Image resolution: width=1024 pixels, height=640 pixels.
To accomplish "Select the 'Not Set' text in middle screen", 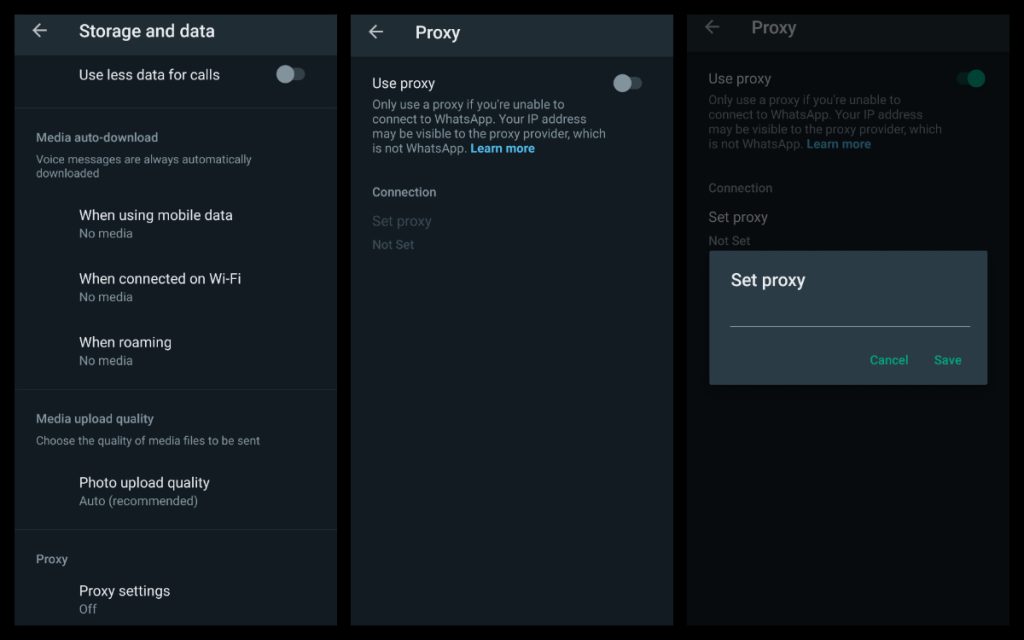I will pos(393,245).
